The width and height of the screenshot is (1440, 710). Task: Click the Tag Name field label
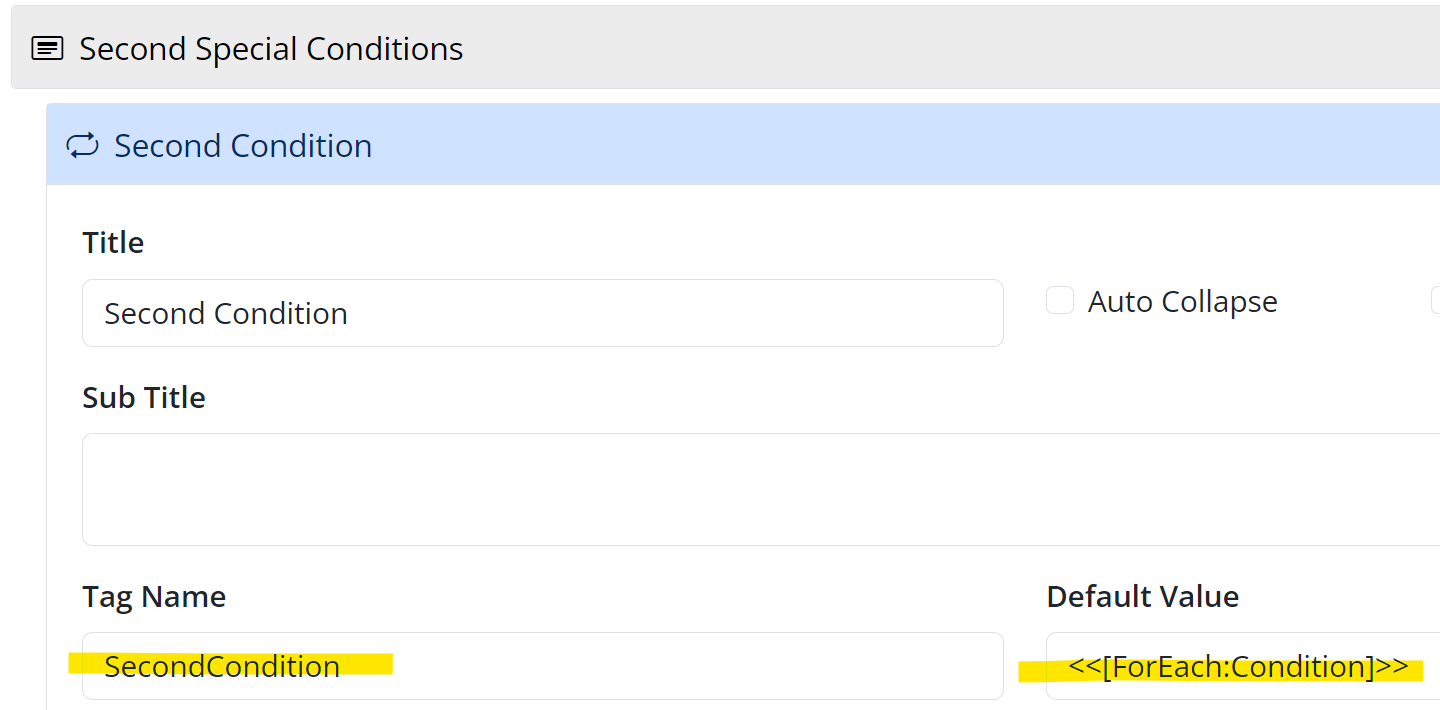click(x=154, y=597)
